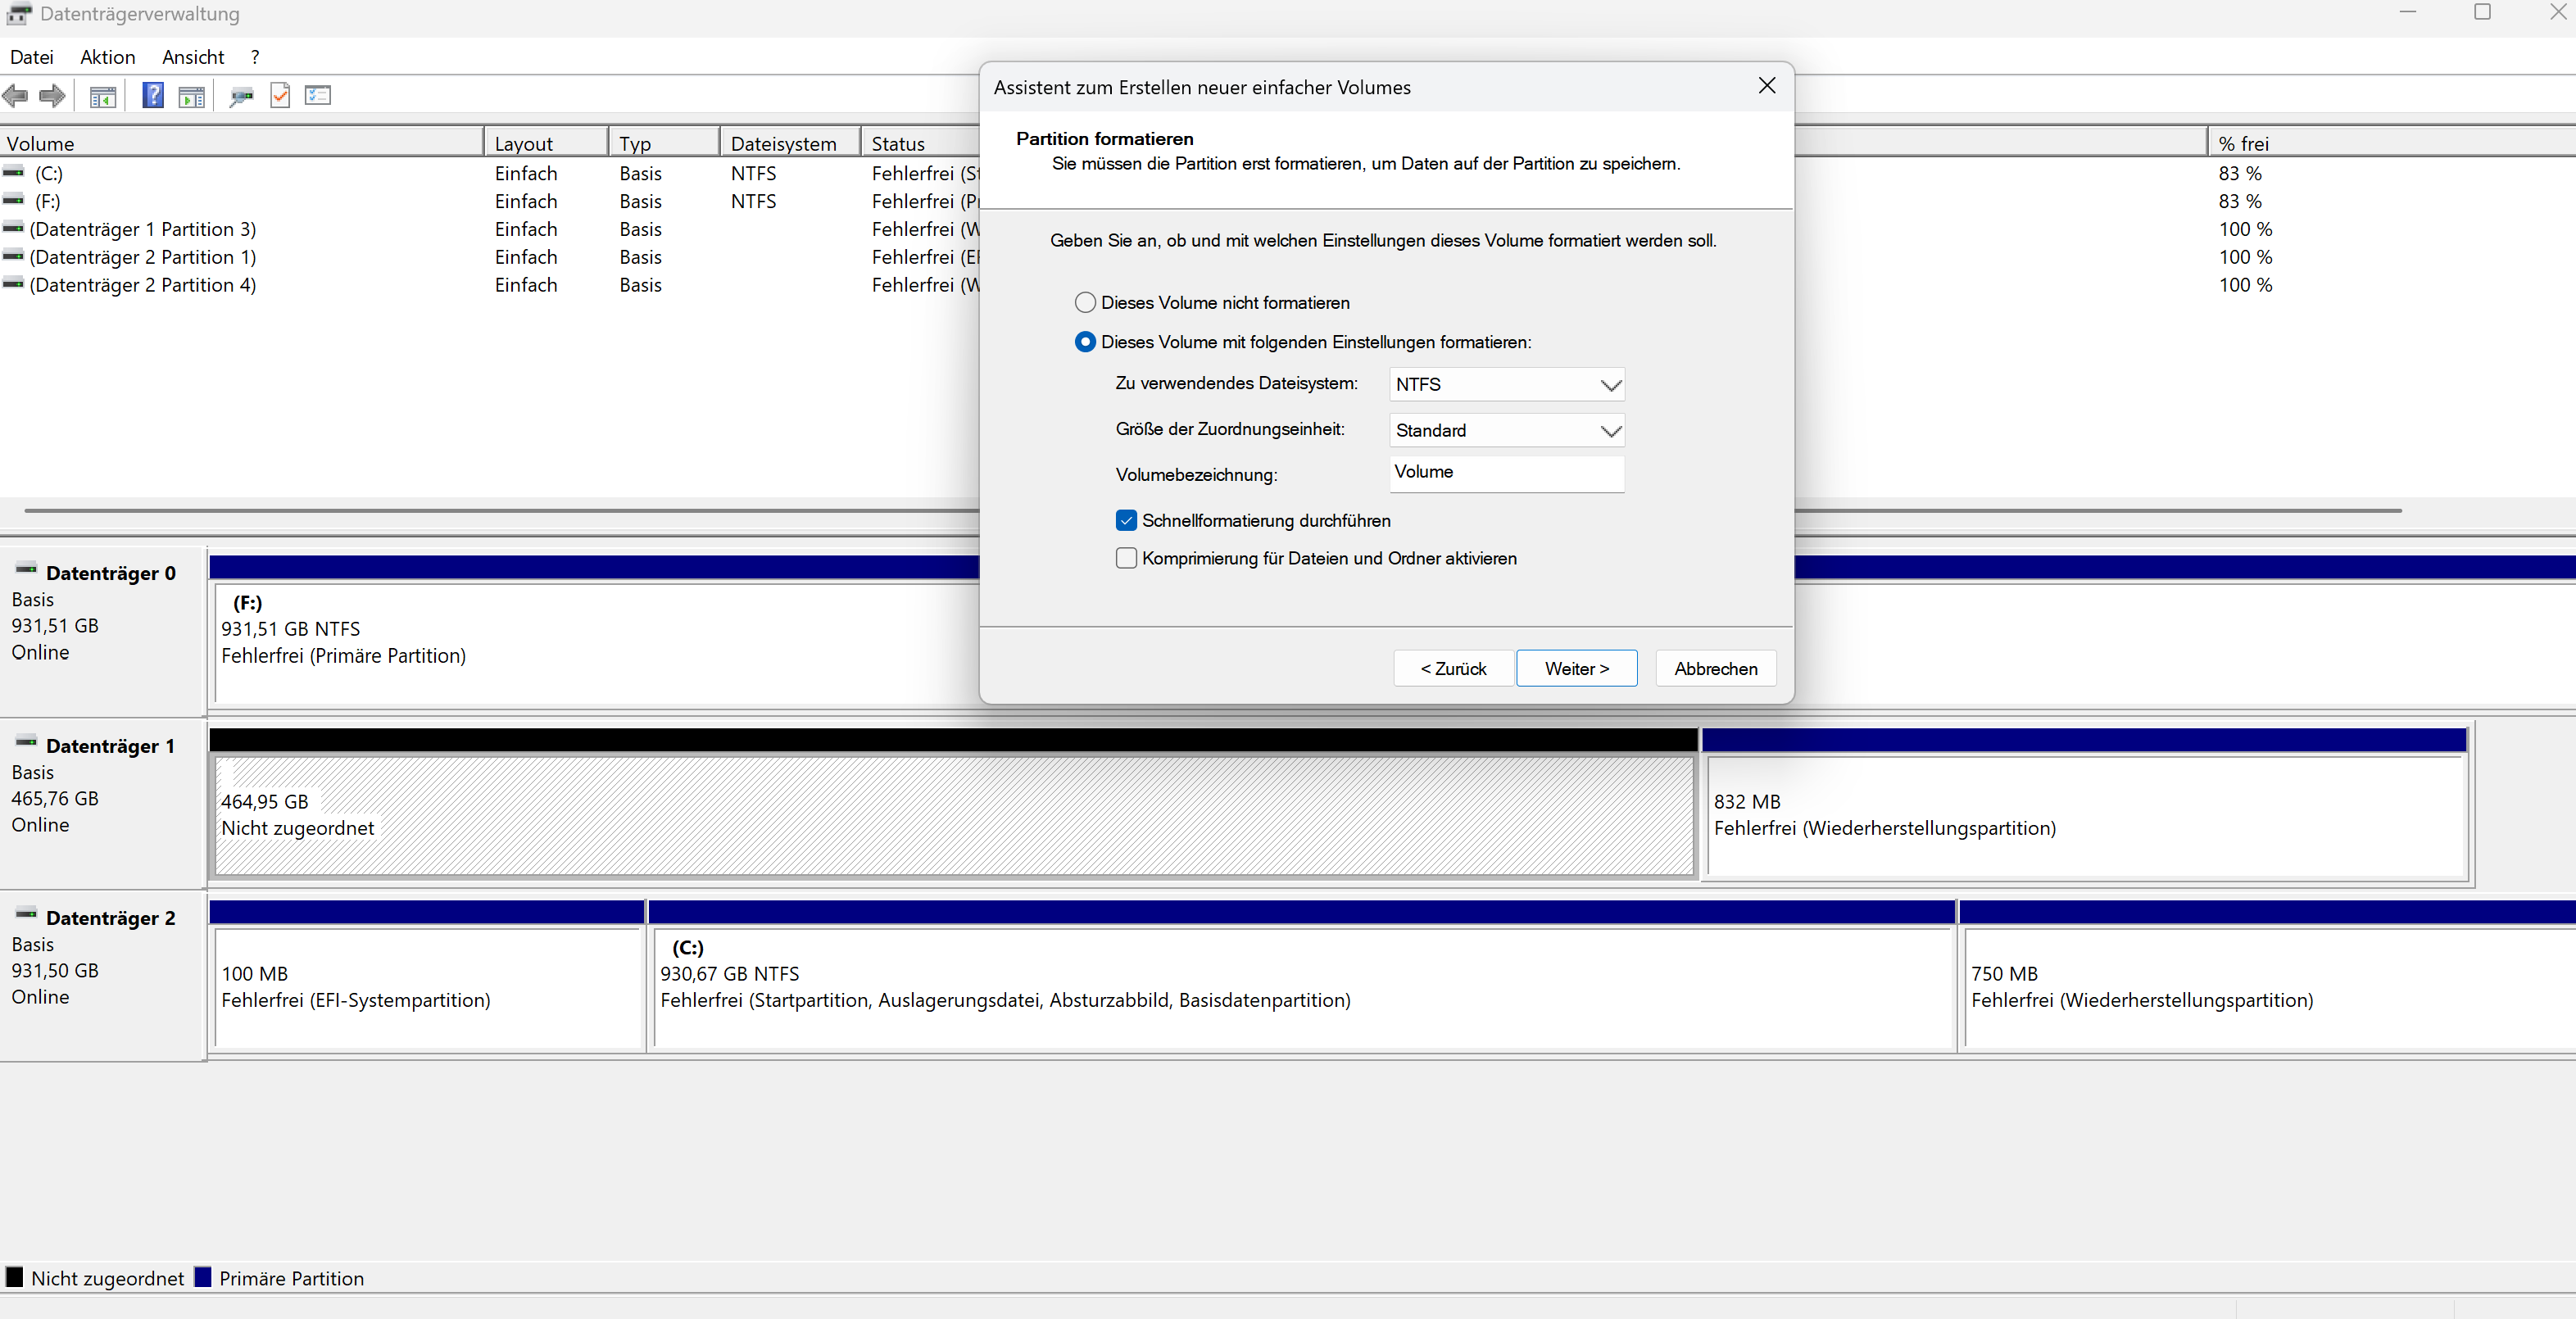The width and height of the screenshot is (2576, 1319).
Task: Click the 'Weiter >' button
Action: pyautogui.click(x=1576, y=668)
